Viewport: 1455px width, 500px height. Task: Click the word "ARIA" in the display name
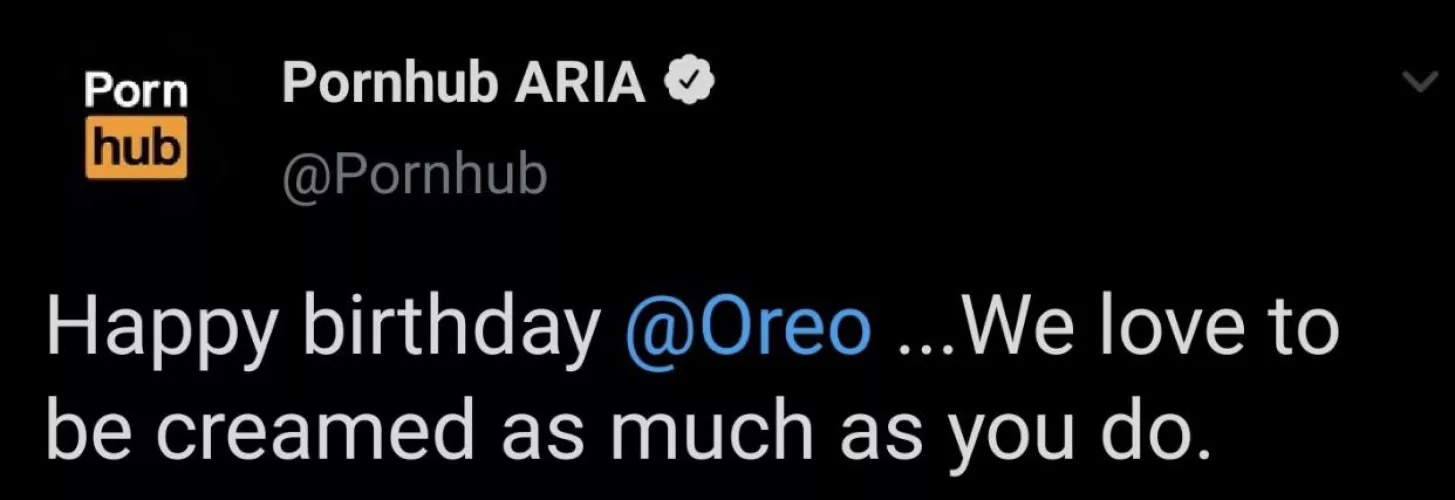[580, 85]
